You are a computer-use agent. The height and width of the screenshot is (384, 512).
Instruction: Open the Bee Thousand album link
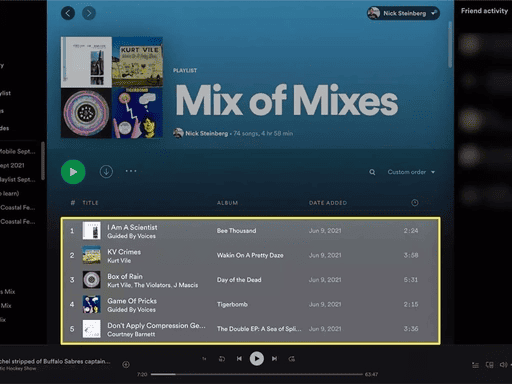click(236, 231)
